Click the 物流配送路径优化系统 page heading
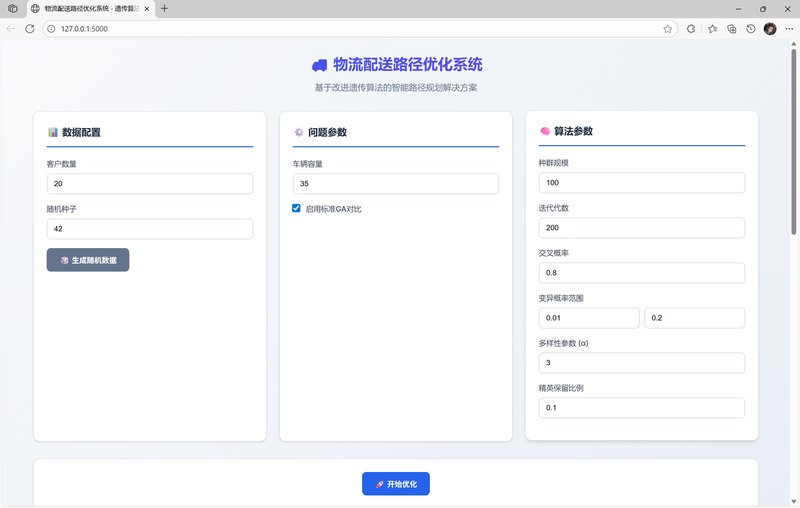 408,64
